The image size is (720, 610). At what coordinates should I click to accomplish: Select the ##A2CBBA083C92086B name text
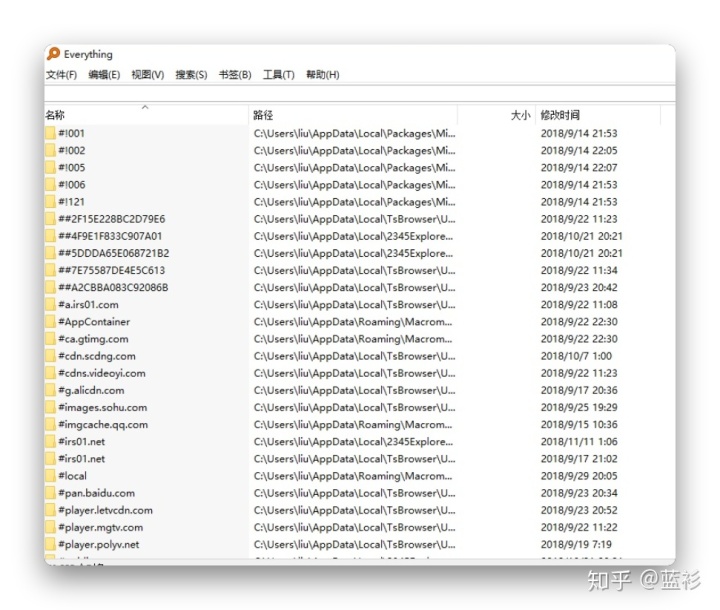click(x=113, y=288)
